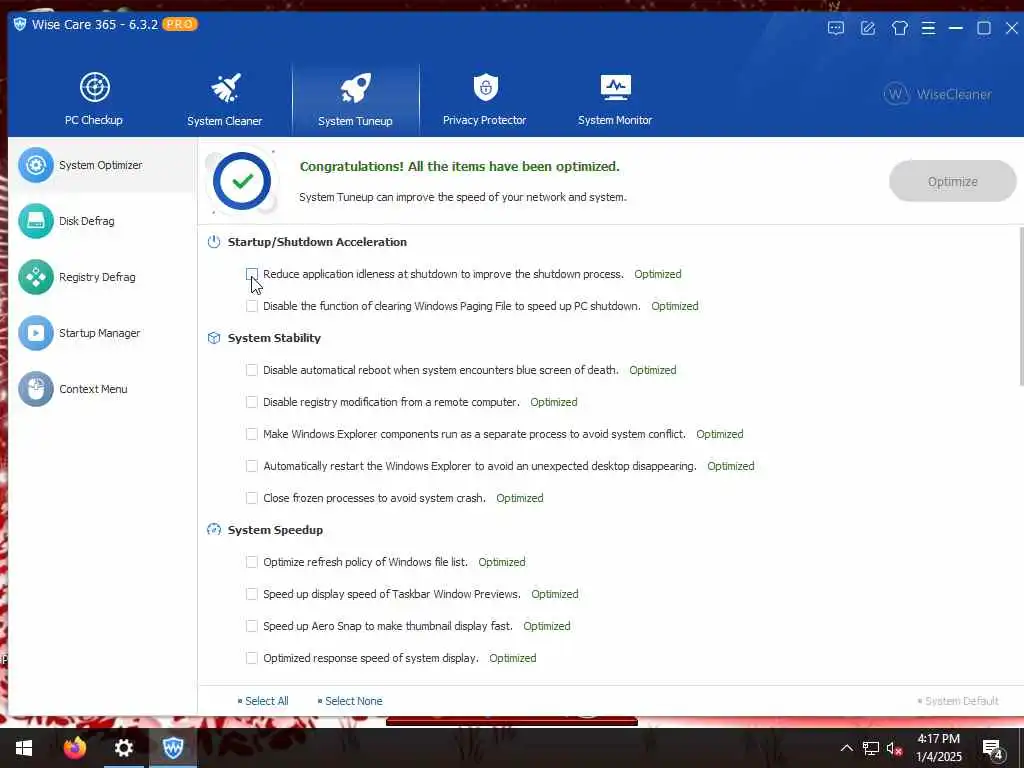Click the 'Startup/Shutdown Acceleration' heading
1024x768 pixels.
pyautogui.click(x=317, y=242)
